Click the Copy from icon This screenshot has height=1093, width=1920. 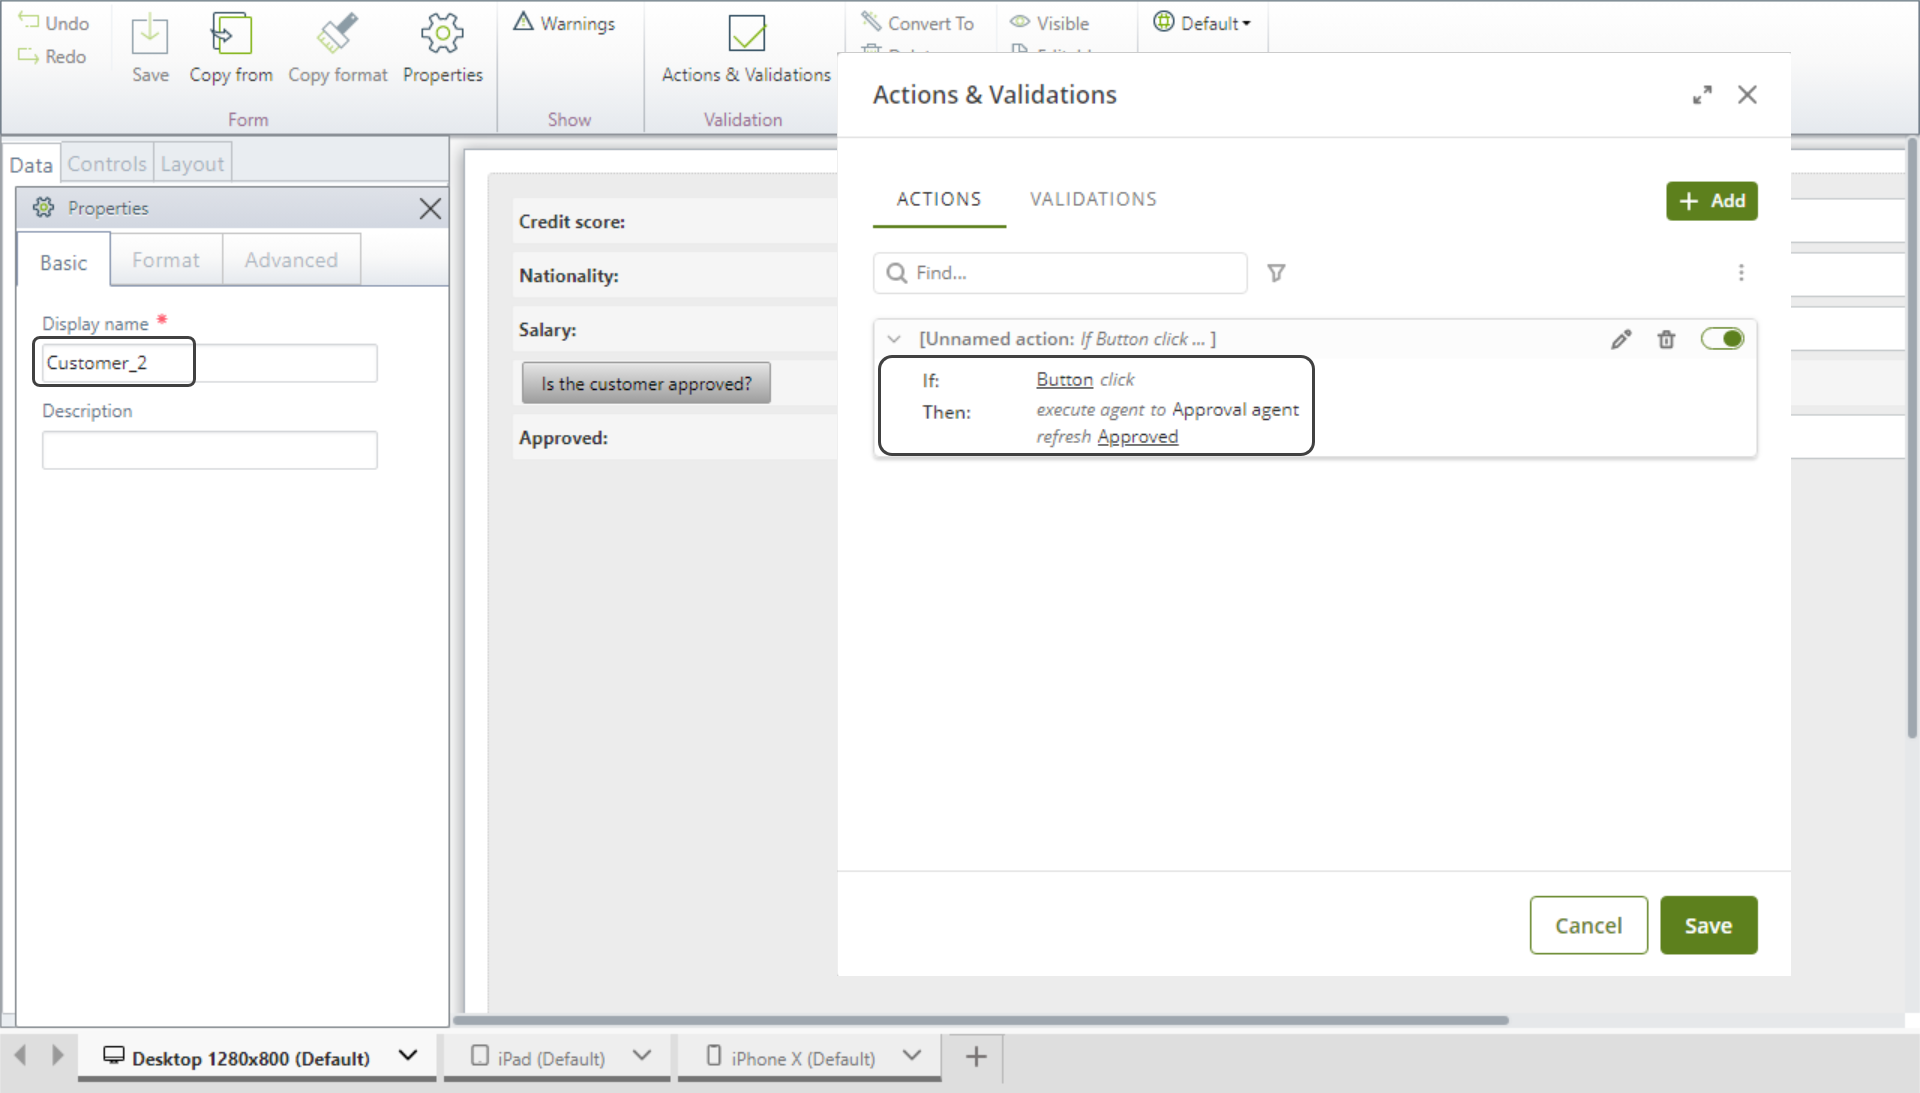[231, 35]
